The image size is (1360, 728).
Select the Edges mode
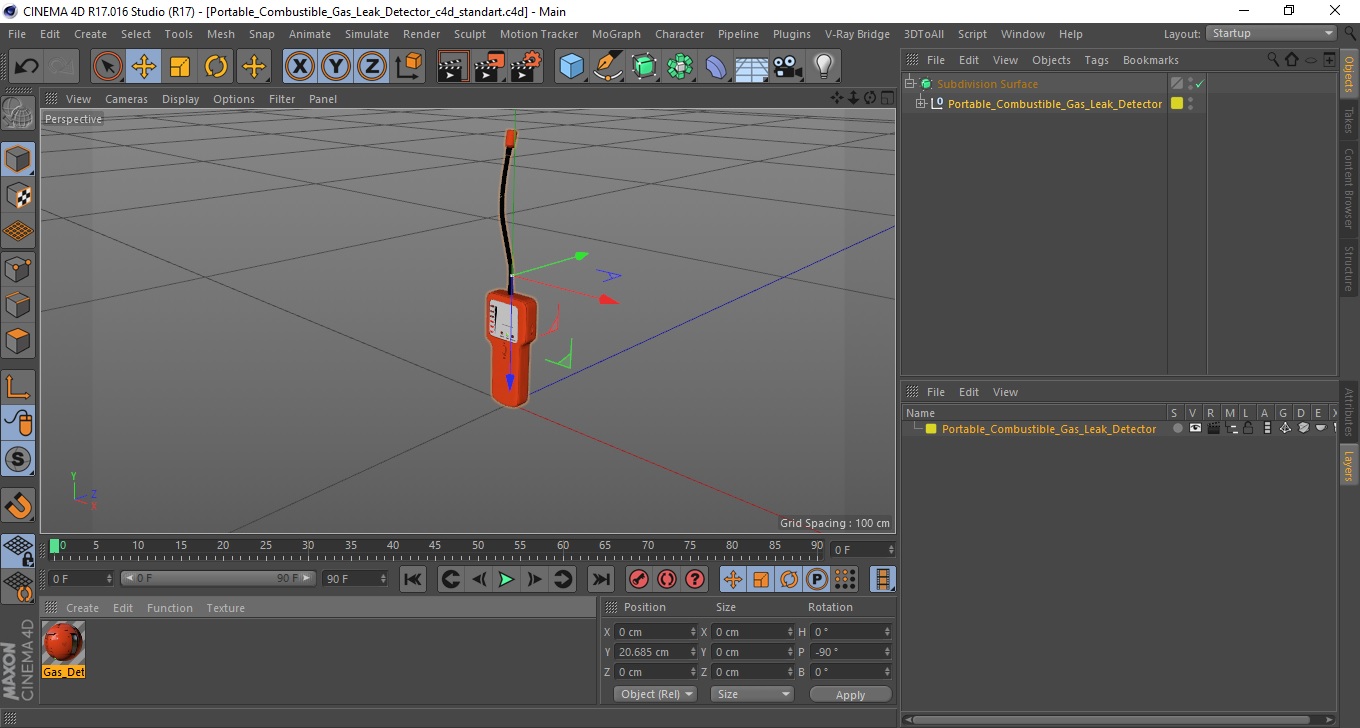(18, 304)
